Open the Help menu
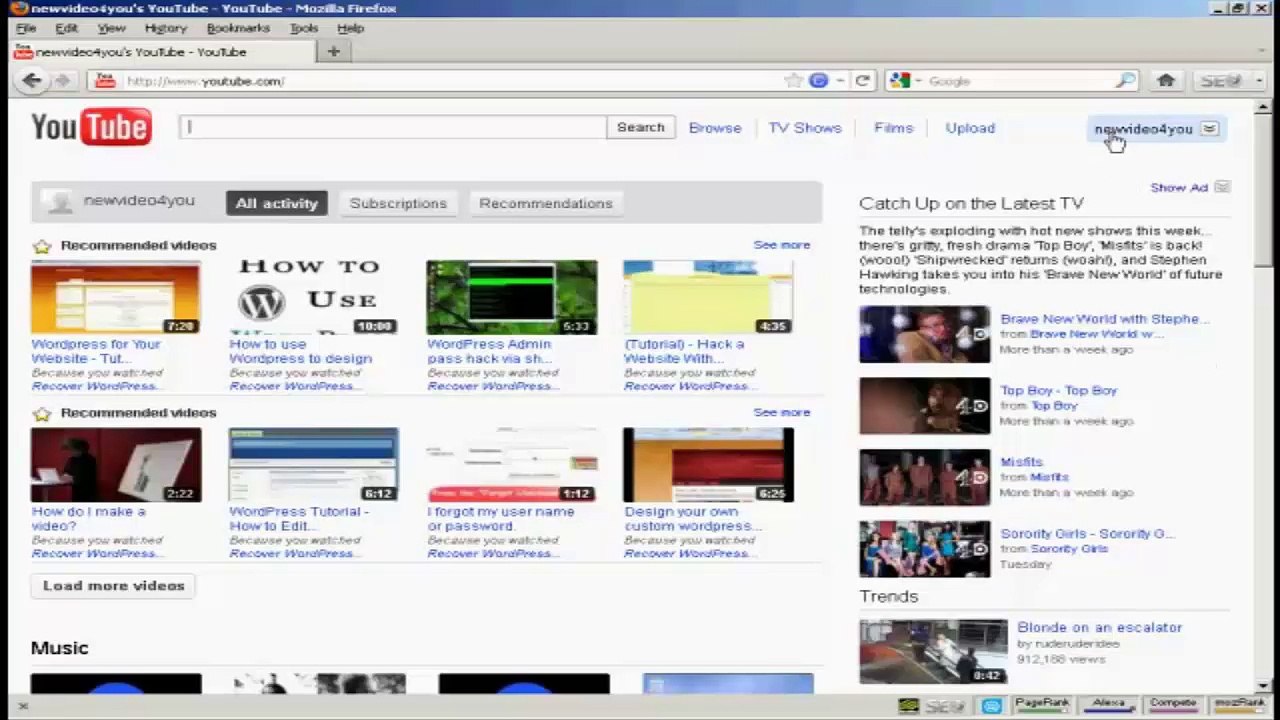 tap(350, 28)
